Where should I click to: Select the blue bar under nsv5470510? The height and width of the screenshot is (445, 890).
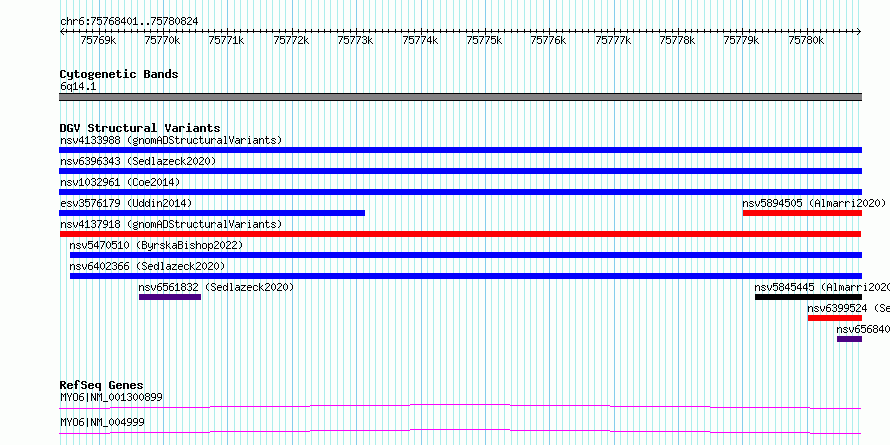466,255
